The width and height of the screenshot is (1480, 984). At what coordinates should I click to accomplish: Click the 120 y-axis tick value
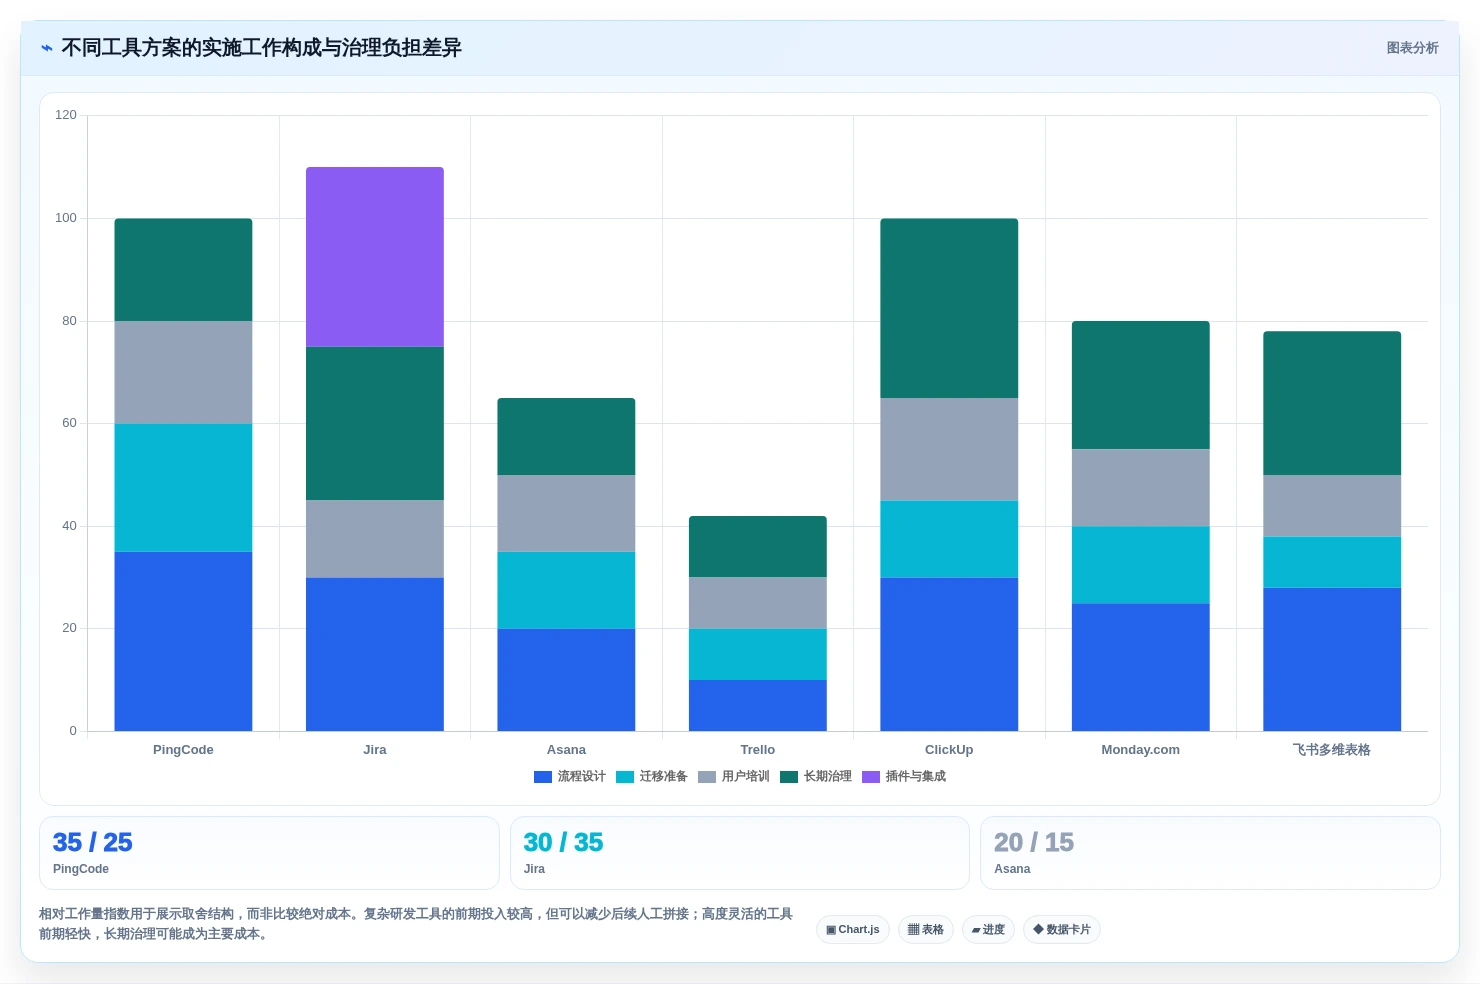(66, 115)
